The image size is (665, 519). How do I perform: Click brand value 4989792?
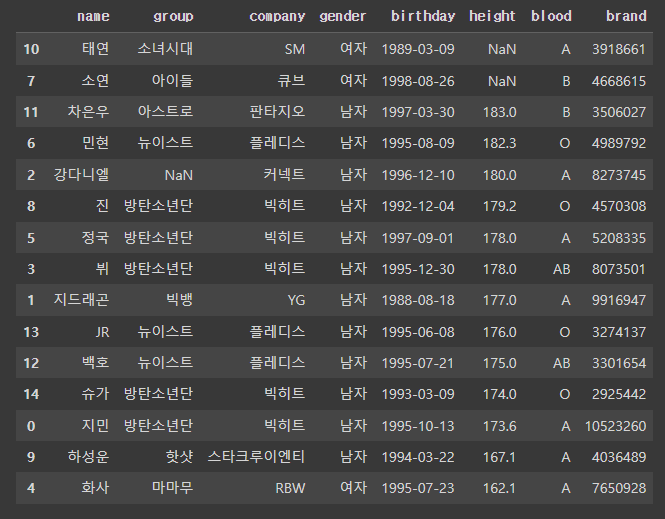click(619, 143)
